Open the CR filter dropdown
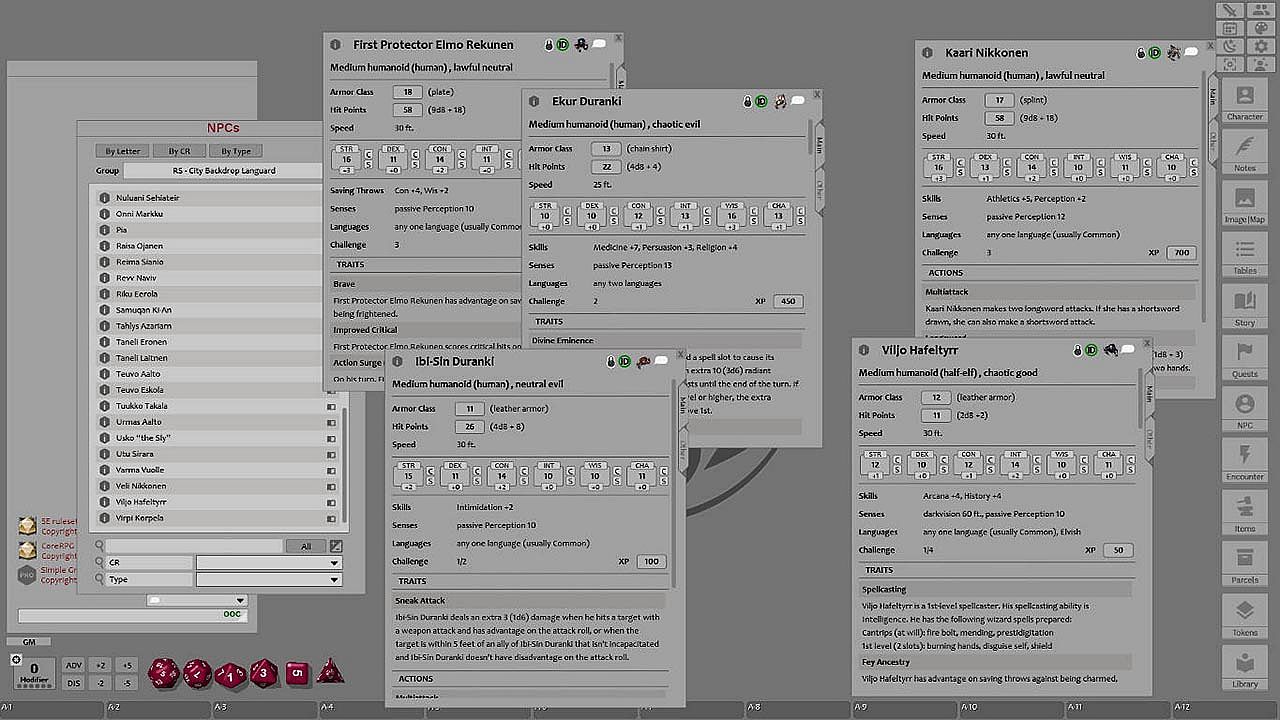 [x=268, y=563]
